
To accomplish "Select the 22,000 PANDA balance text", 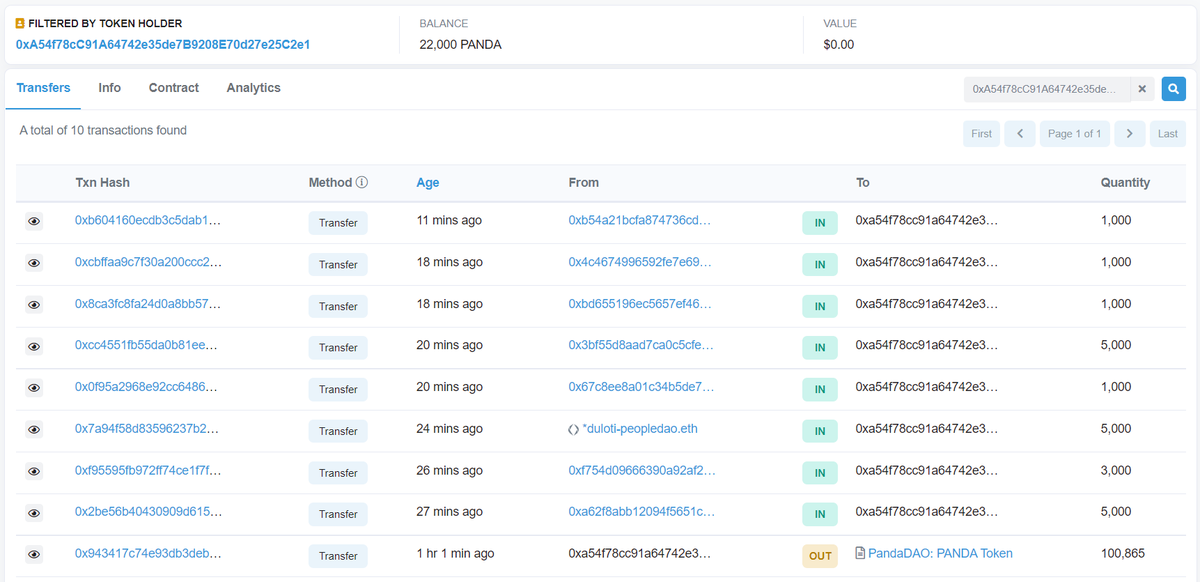I will pyautogui.click(x=460, y=44).
